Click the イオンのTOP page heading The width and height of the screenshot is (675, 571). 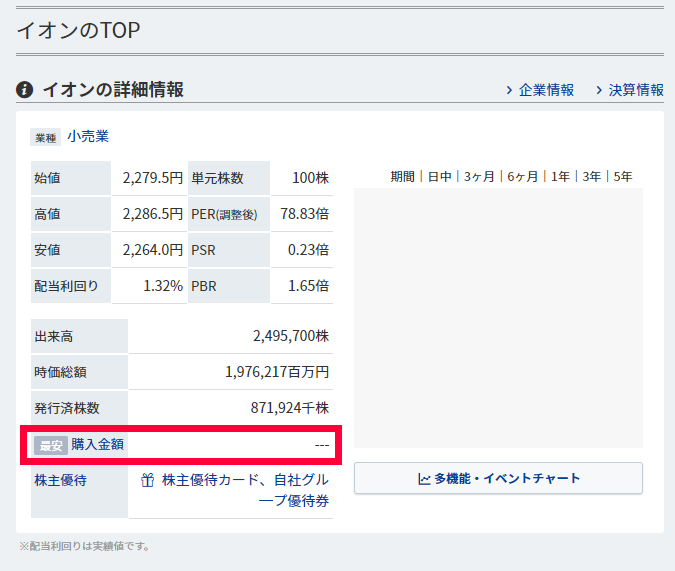78,30
